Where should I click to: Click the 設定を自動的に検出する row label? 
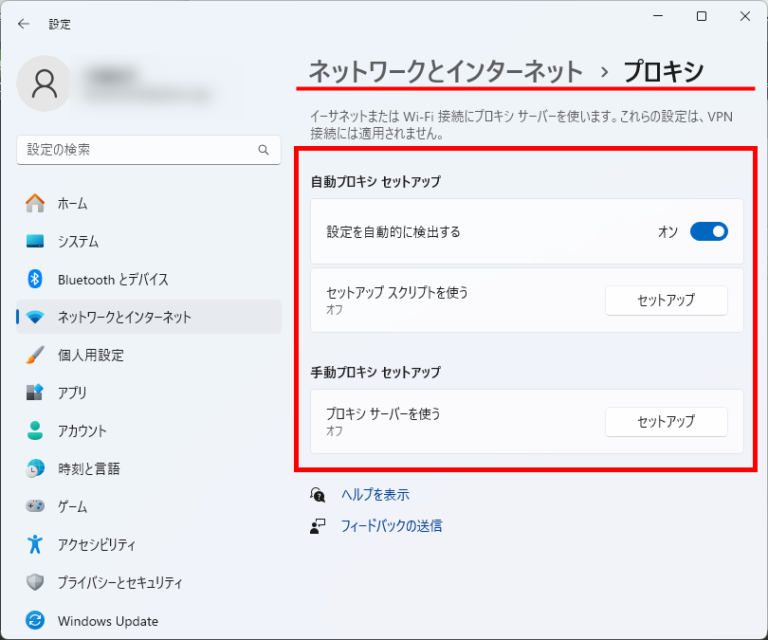tap(393, 232)
